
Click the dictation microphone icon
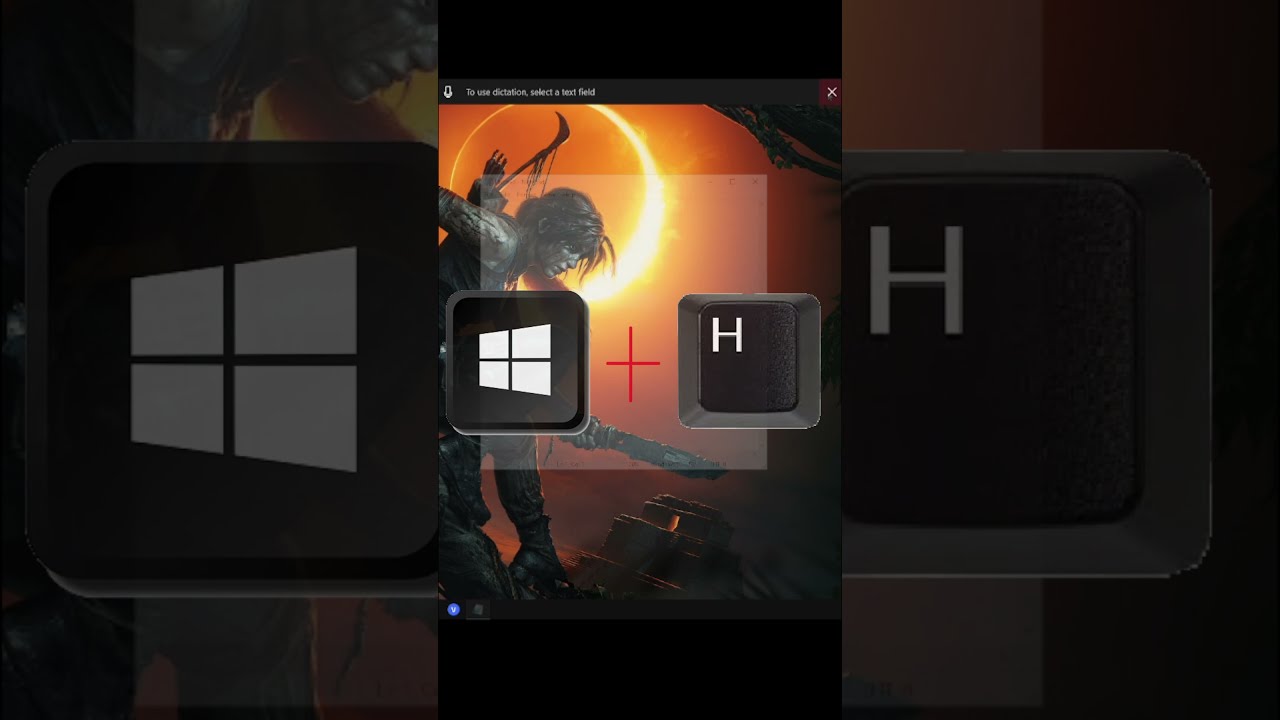(x=448, y=92)
